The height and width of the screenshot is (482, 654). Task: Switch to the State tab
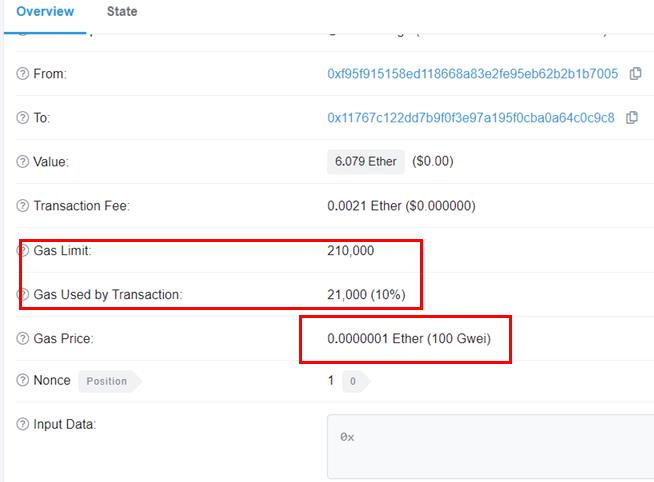click(122, 12)
